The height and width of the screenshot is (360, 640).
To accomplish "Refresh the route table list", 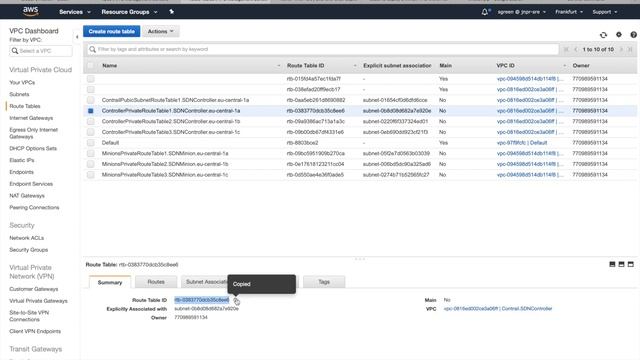I will (x=603, y=35).
